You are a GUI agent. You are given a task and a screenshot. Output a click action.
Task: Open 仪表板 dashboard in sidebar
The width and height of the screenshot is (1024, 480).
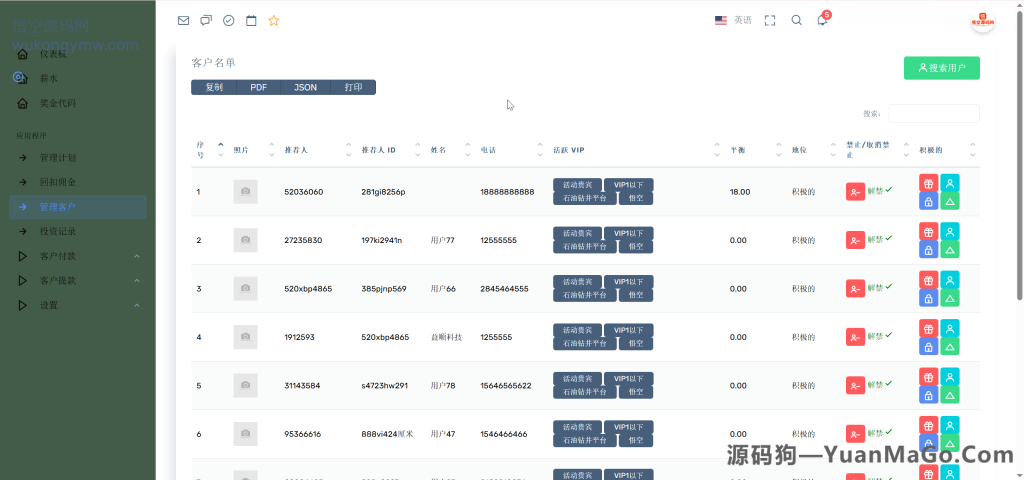78,54
